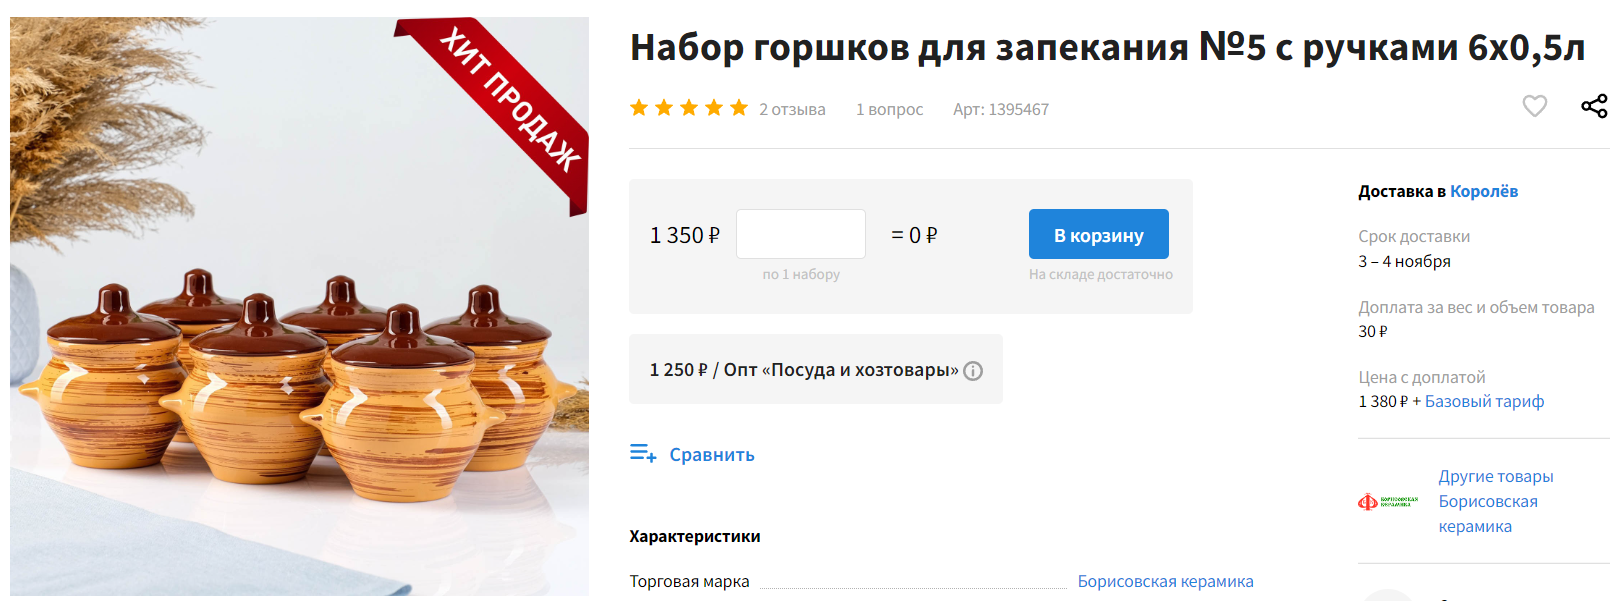The height and width of the screenshot is (601, 1612).
Task: Open brand link «Борисовская керамика» in characteristics
Action: 1165,581
